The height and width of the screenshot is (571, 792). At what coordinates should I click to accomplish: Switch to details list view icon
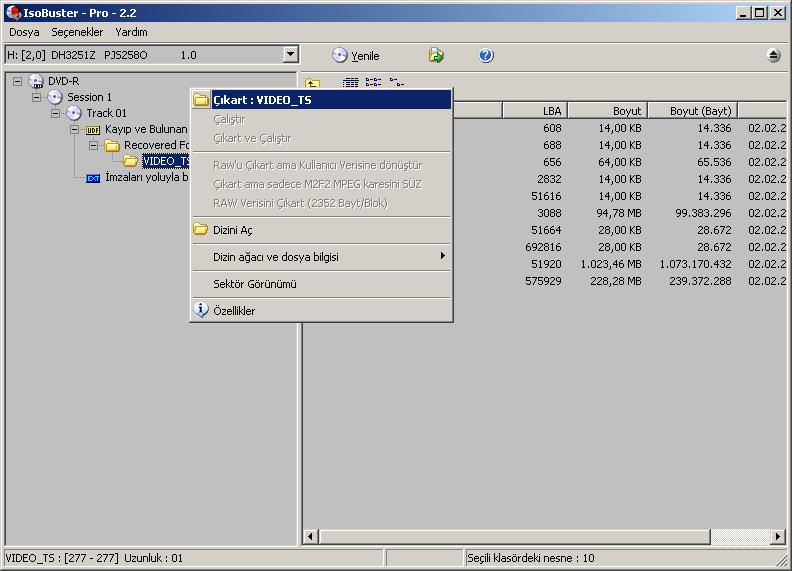tap(351, 83)
